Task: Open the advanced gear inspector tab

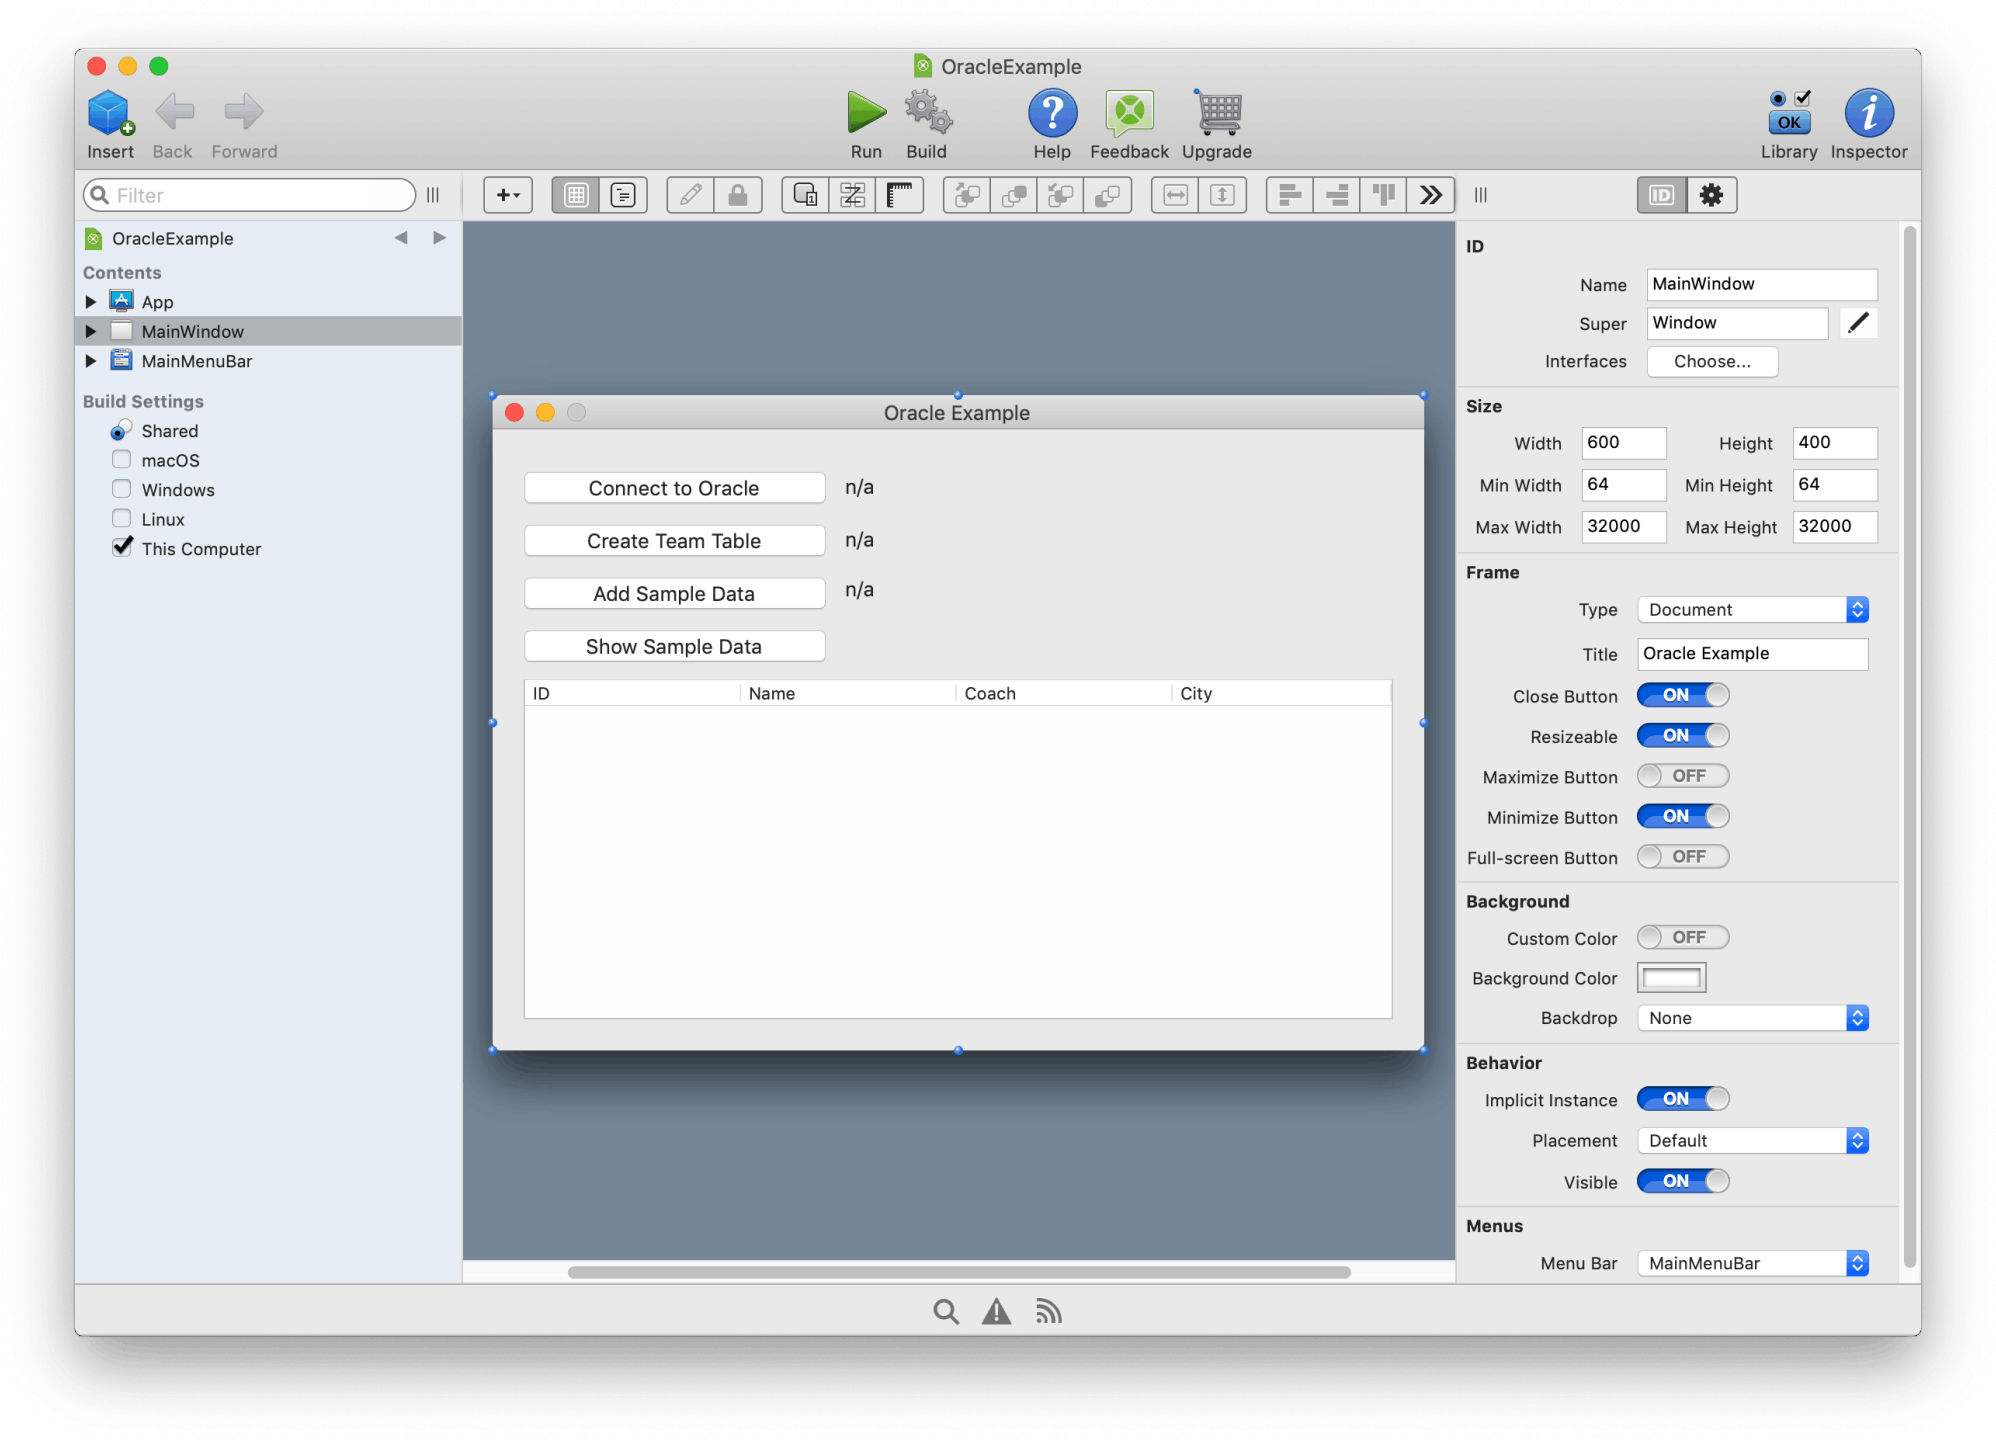Action: 1711,195
